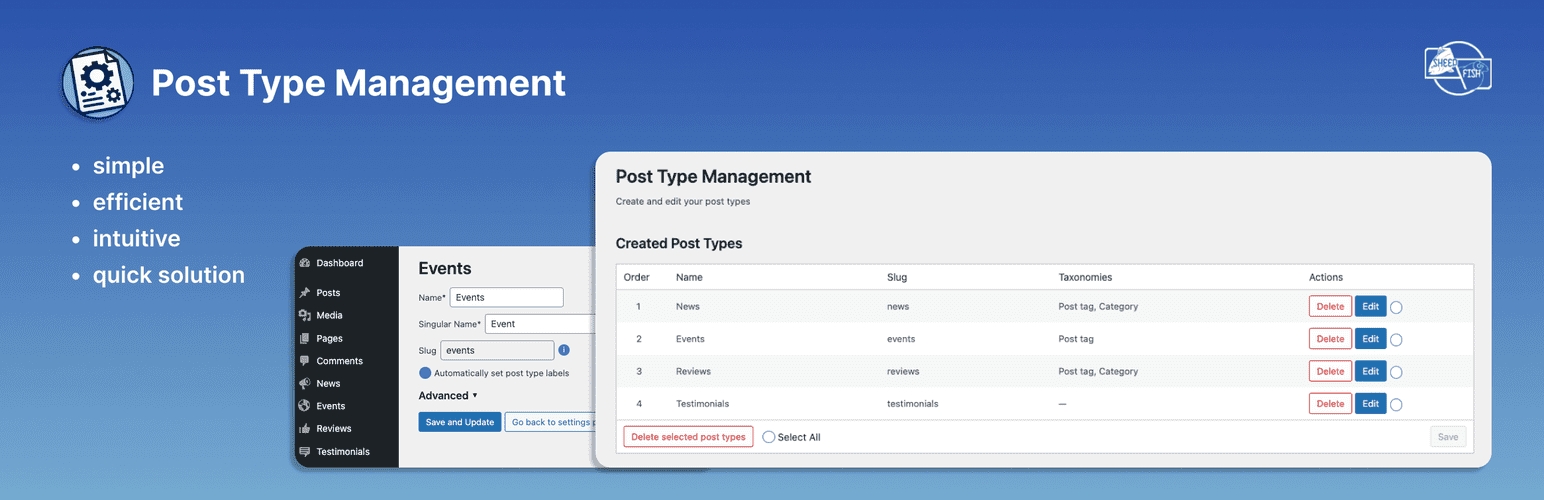
Task: Delete the Events post type
Action: [x=1330, y=339]
